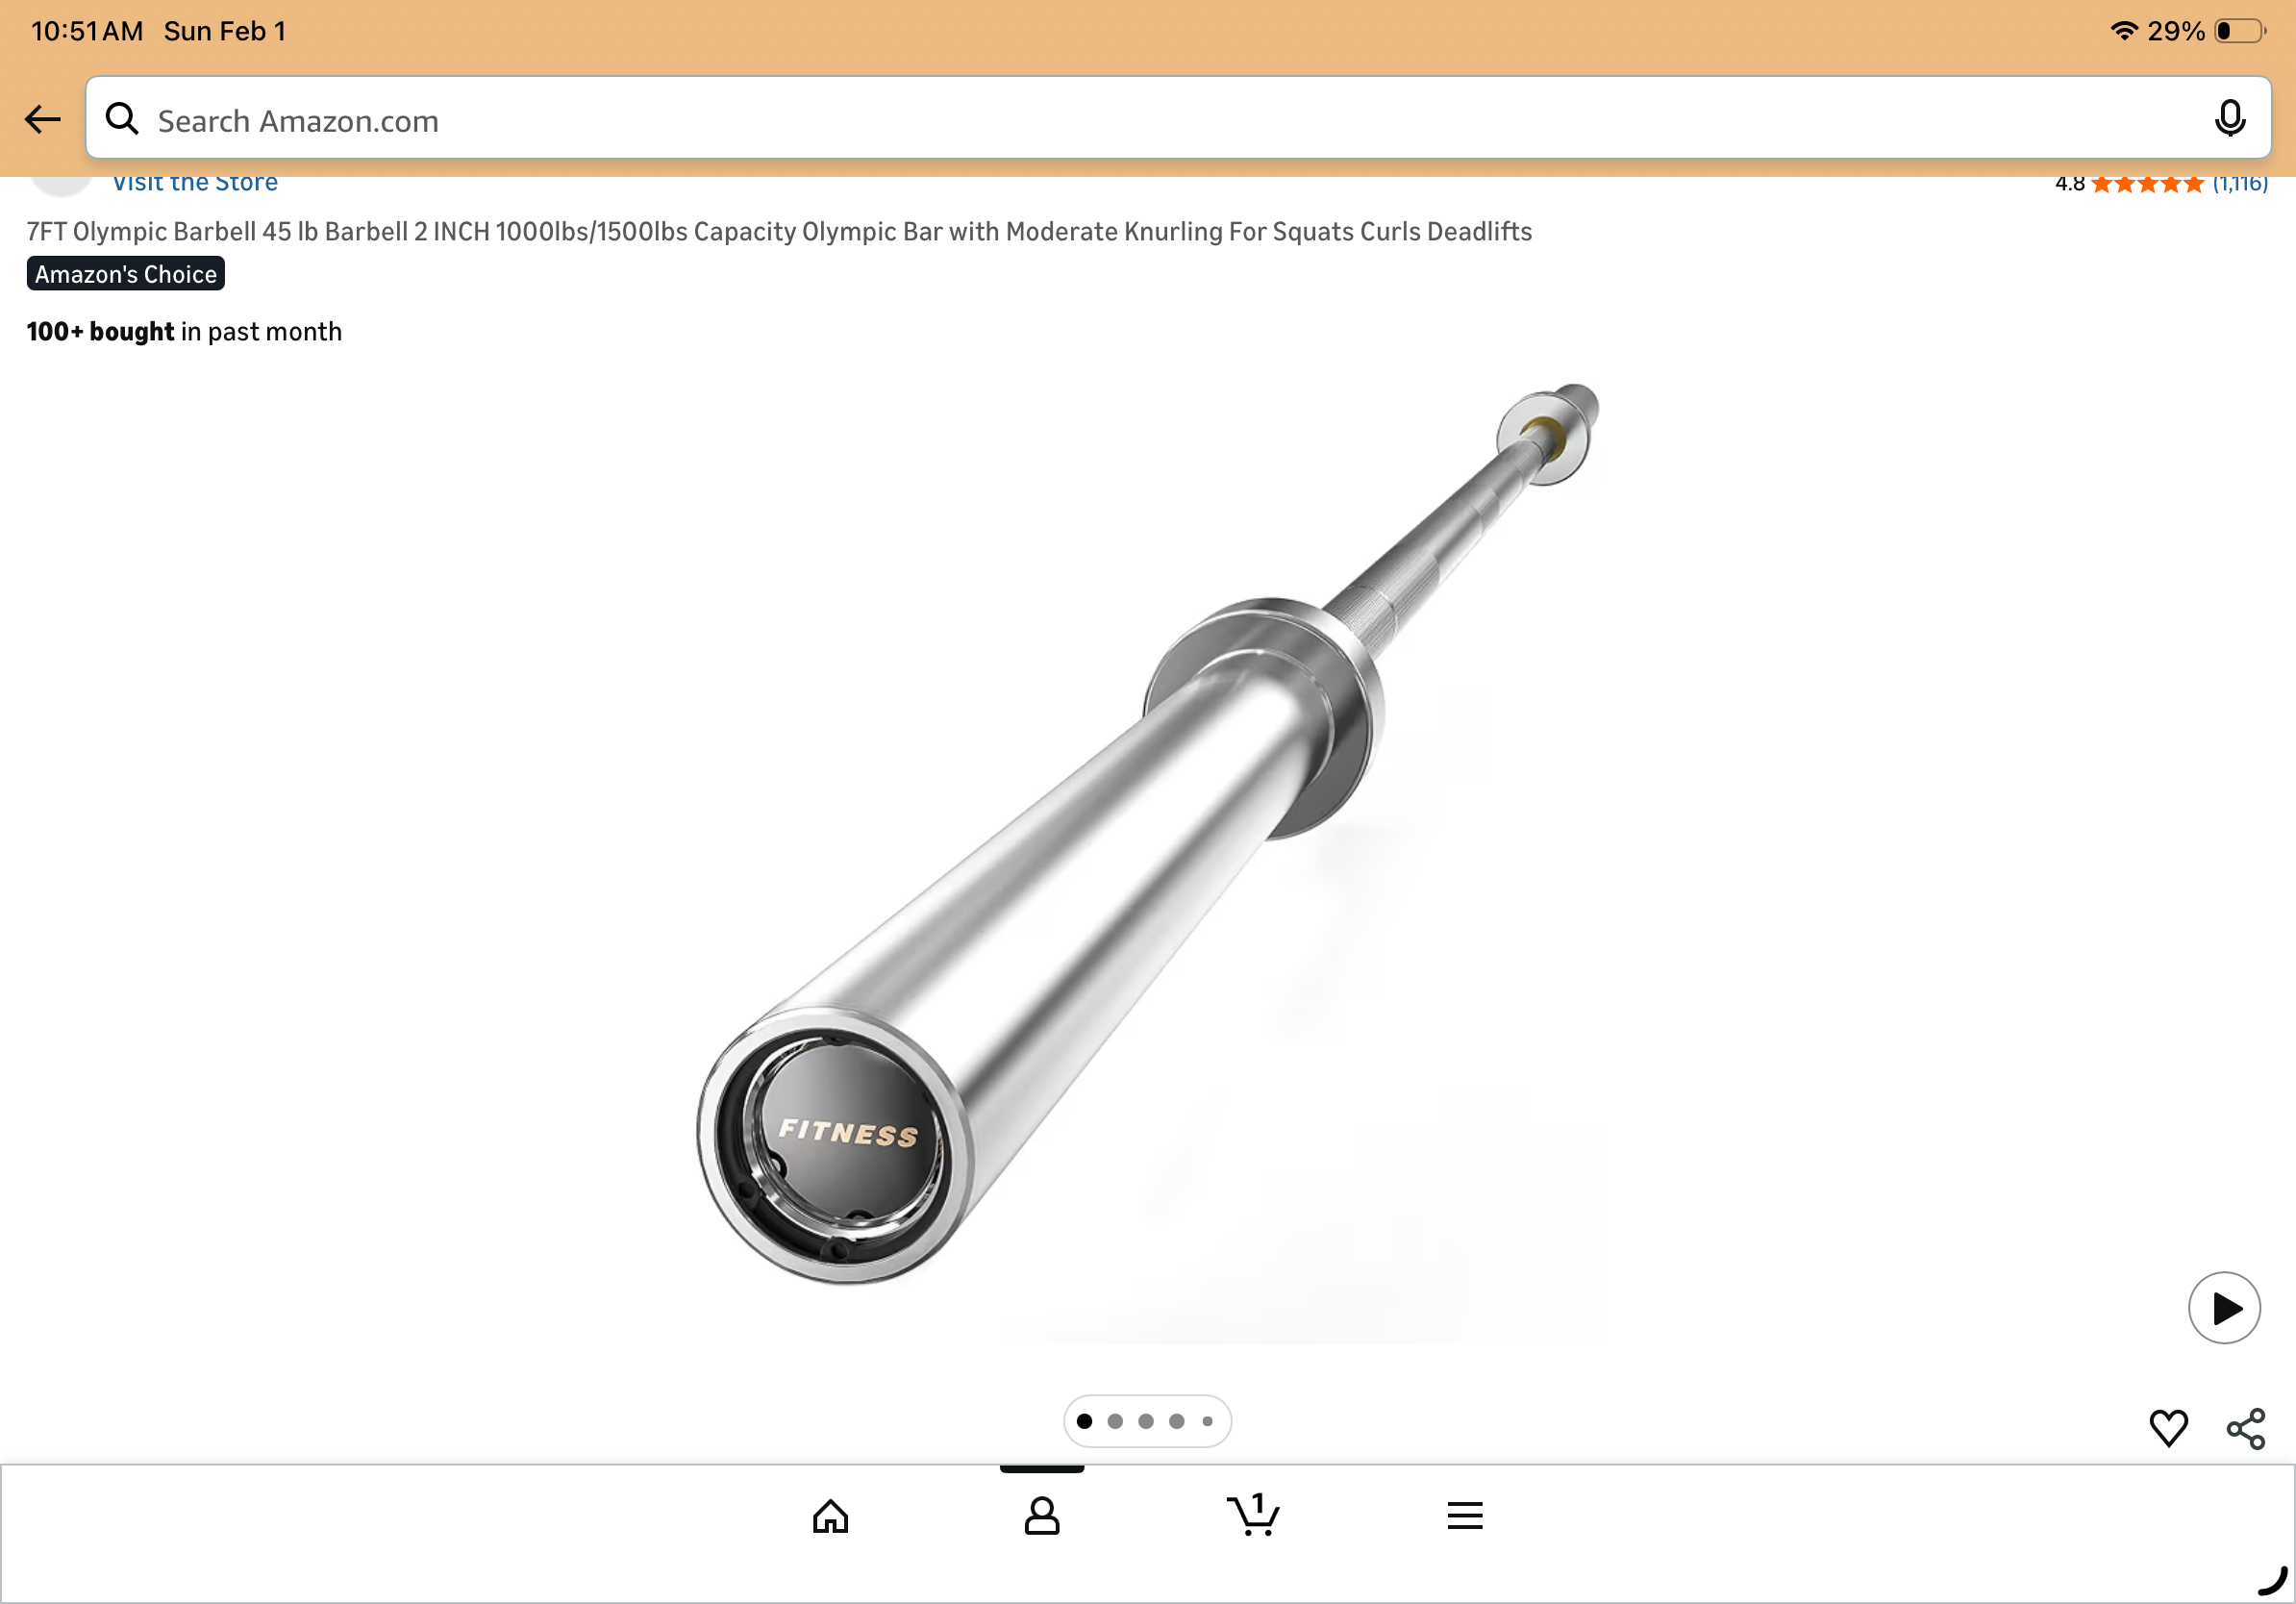Screen dimensions: 2296x1604
Task: Add barbell to wishlist heart
Action: pyautogui.click(x=2168, y=1427)
